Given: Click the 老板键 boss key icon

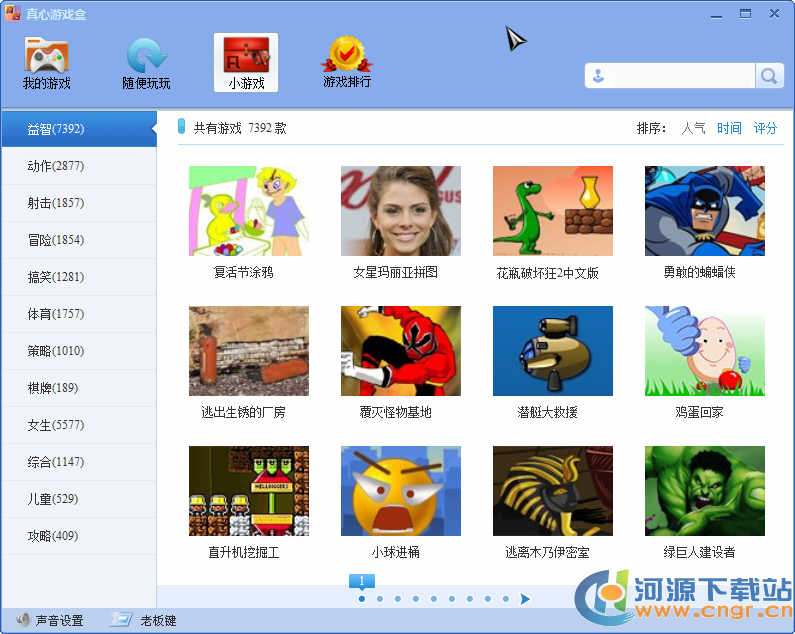Looking at the screenshot, I should [121, 620].
